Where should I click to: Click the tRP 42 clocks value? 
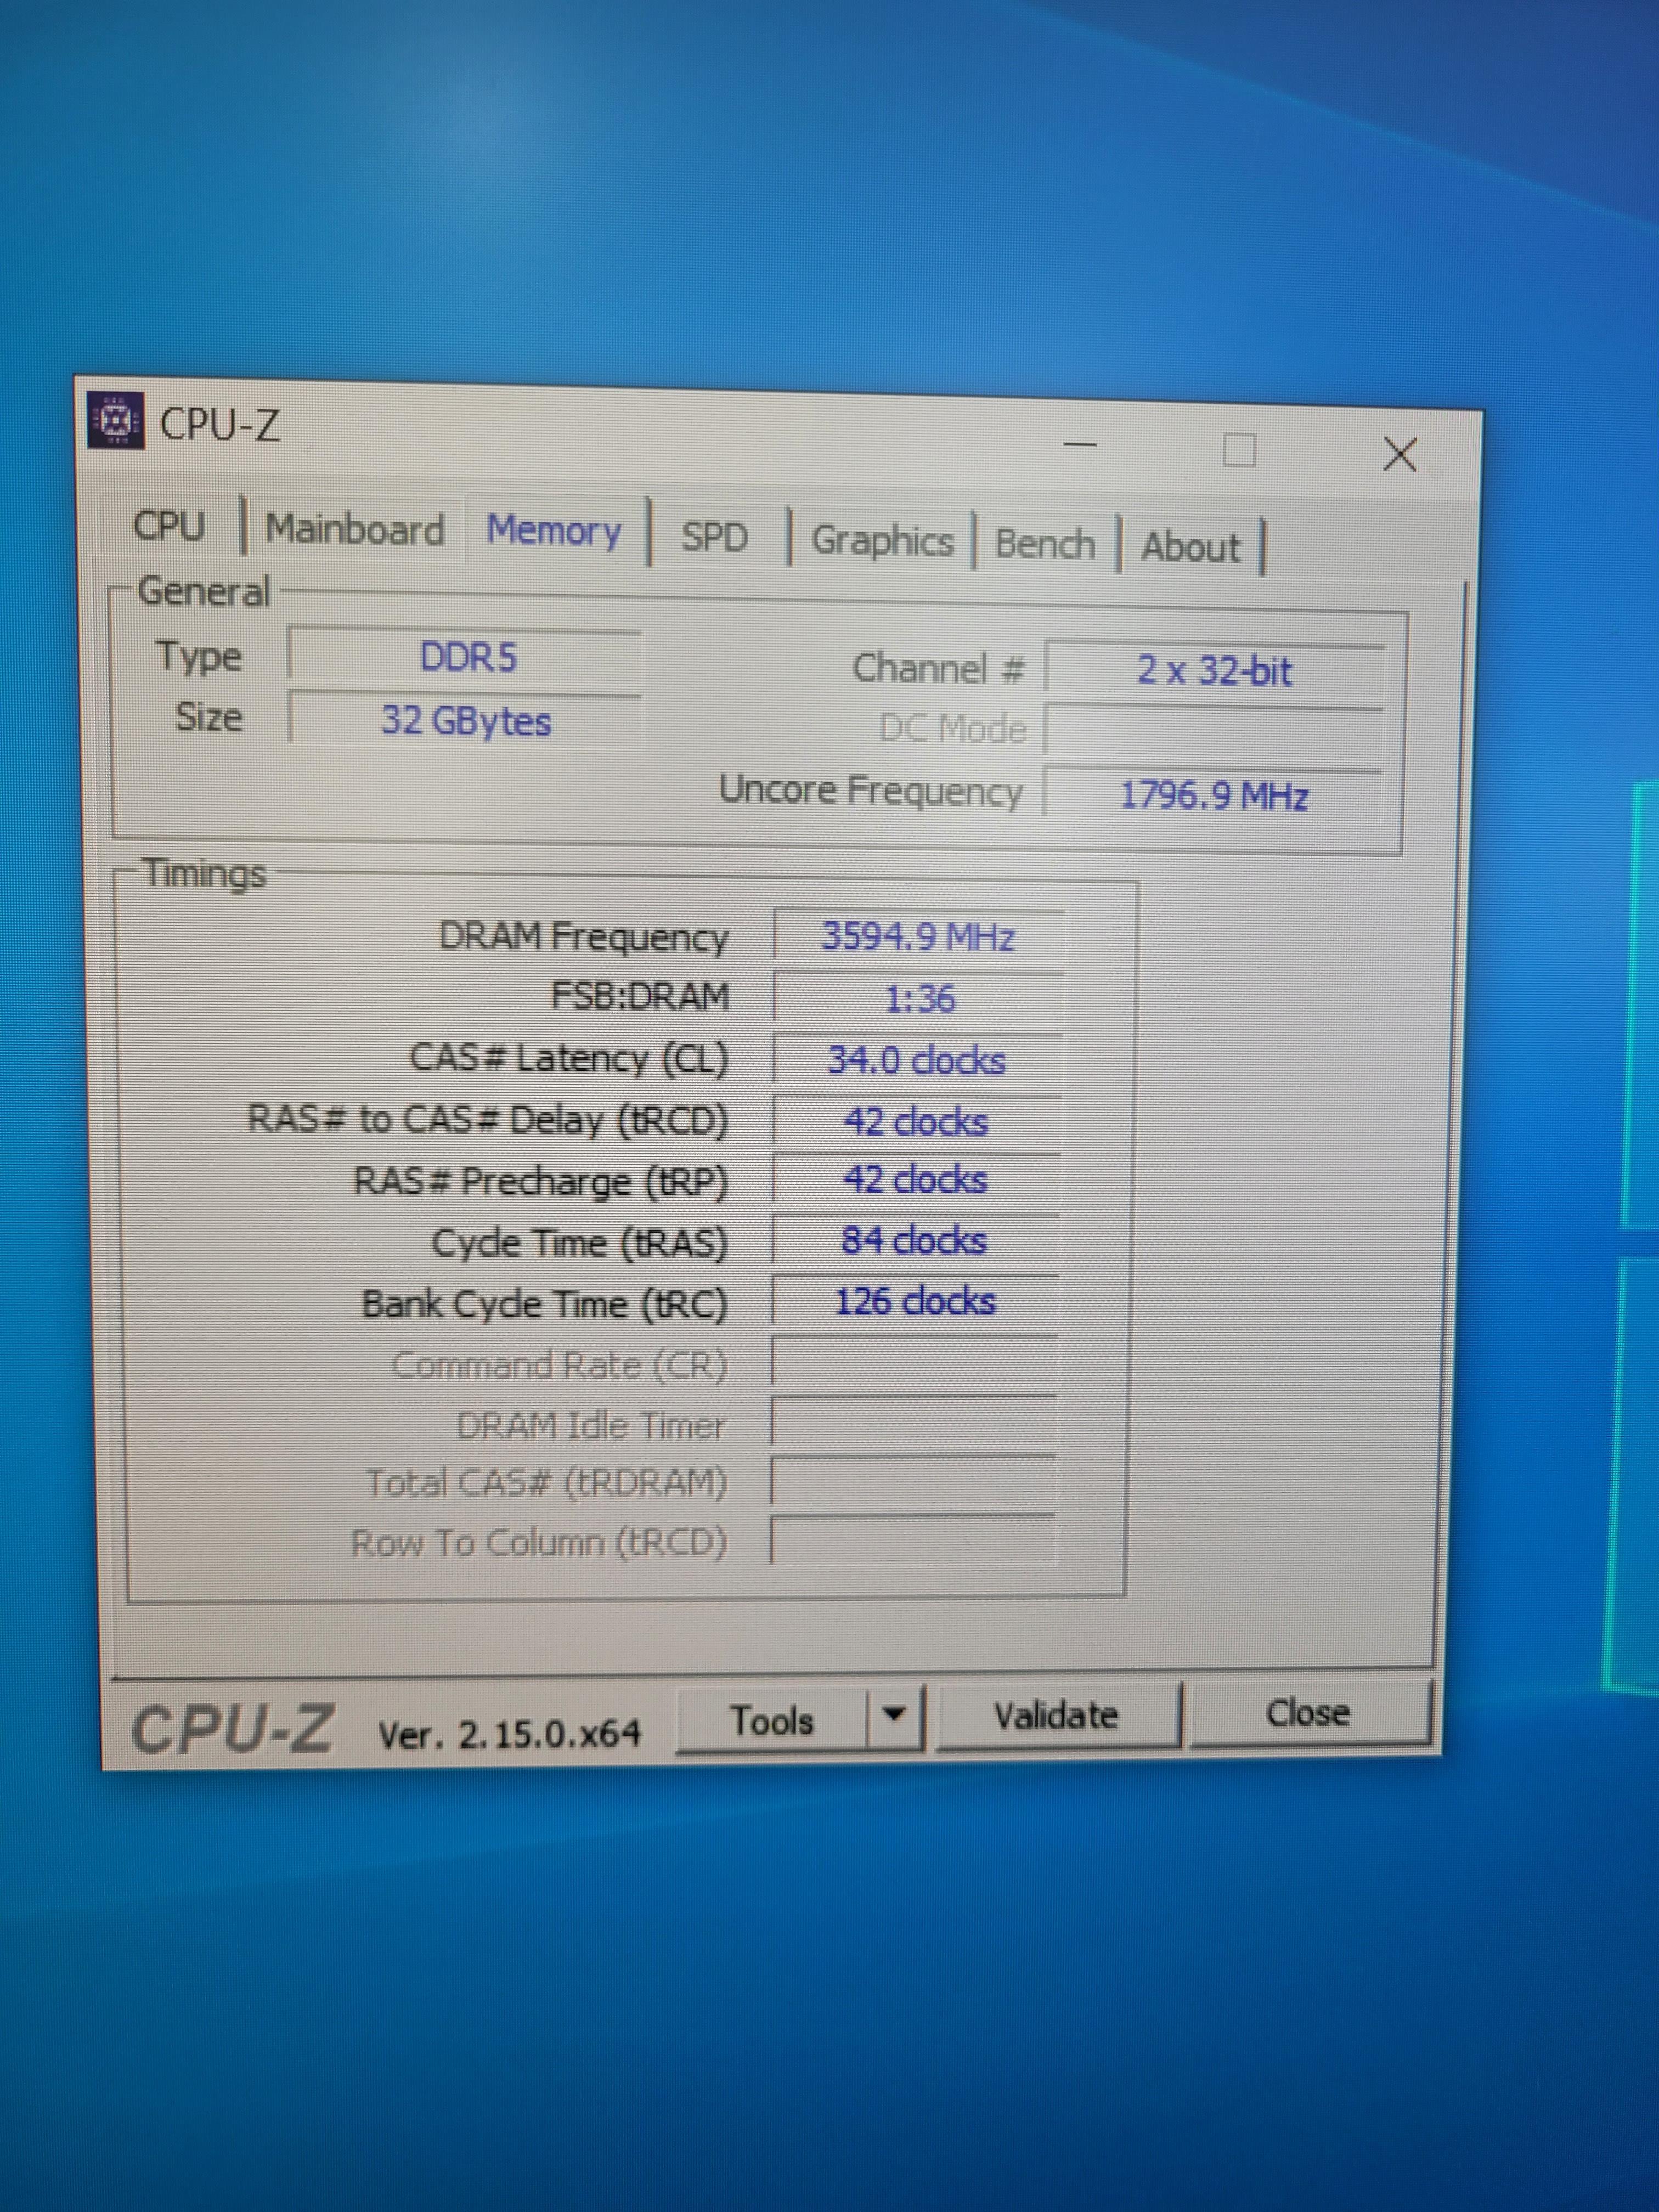[x=916, y=1180]
